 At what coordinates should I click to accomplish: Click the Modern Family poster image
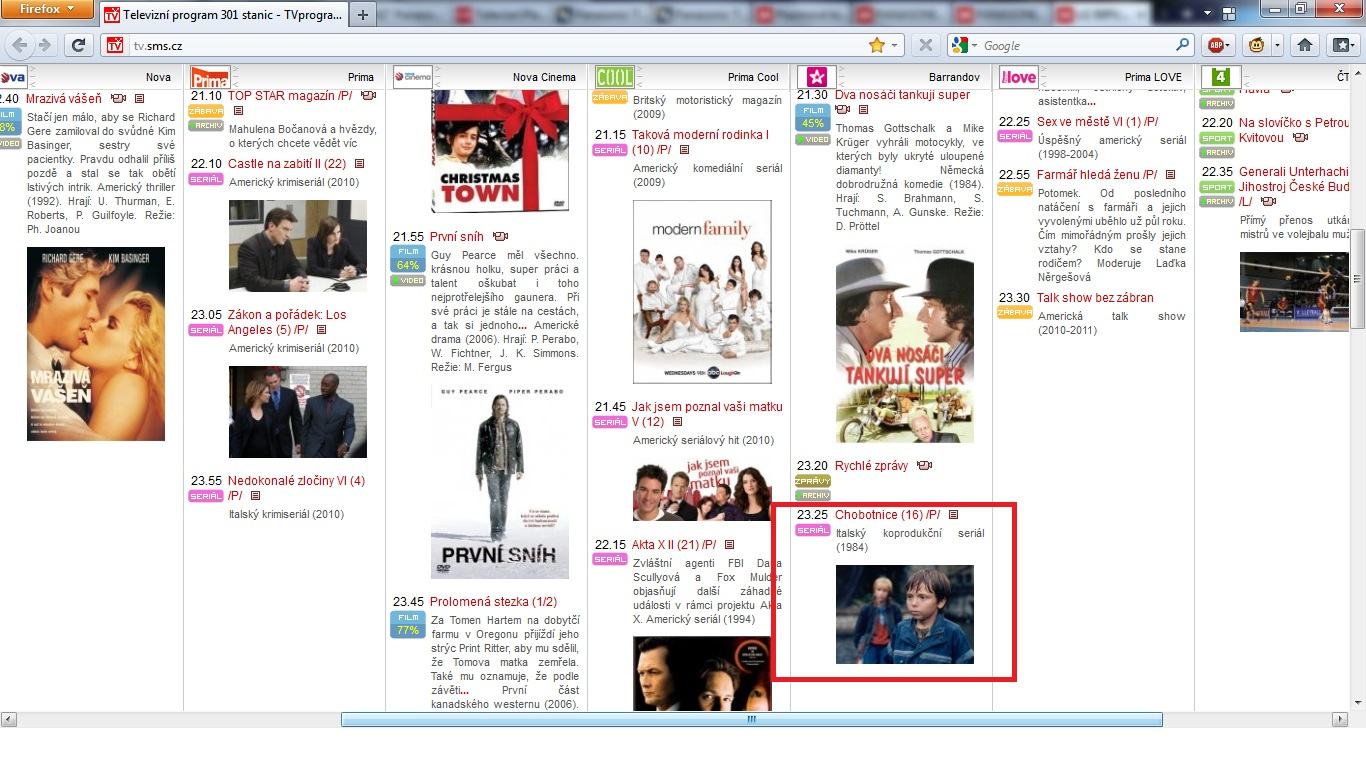(702, 292)
